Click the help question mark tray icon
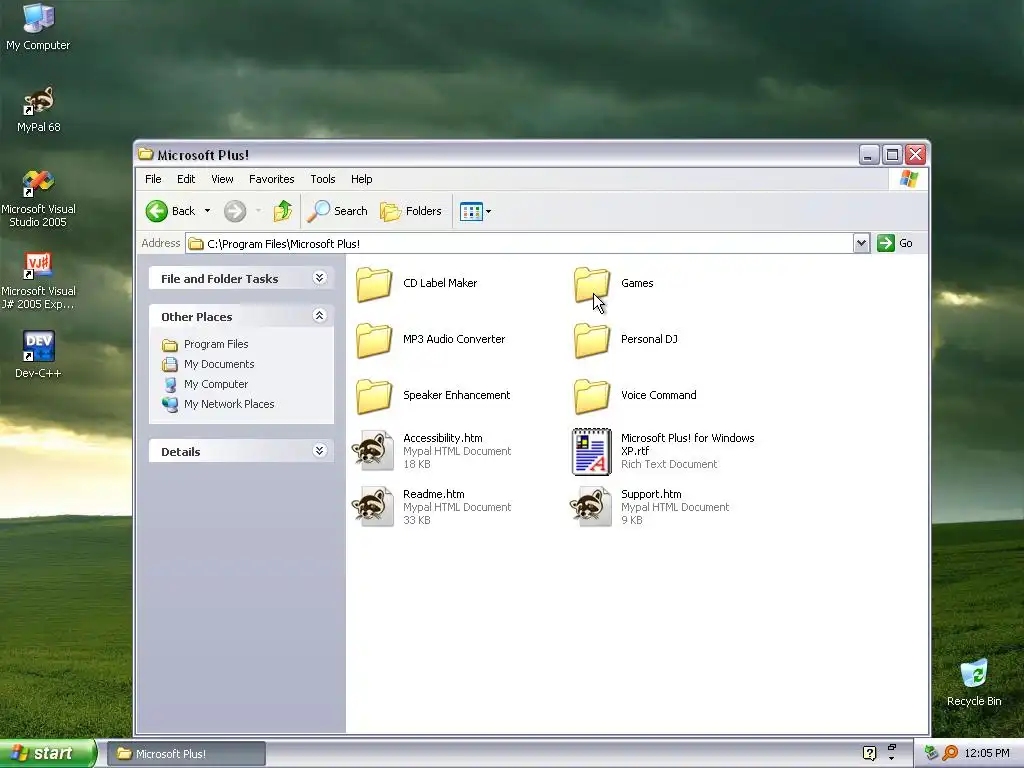 [869, 753]
